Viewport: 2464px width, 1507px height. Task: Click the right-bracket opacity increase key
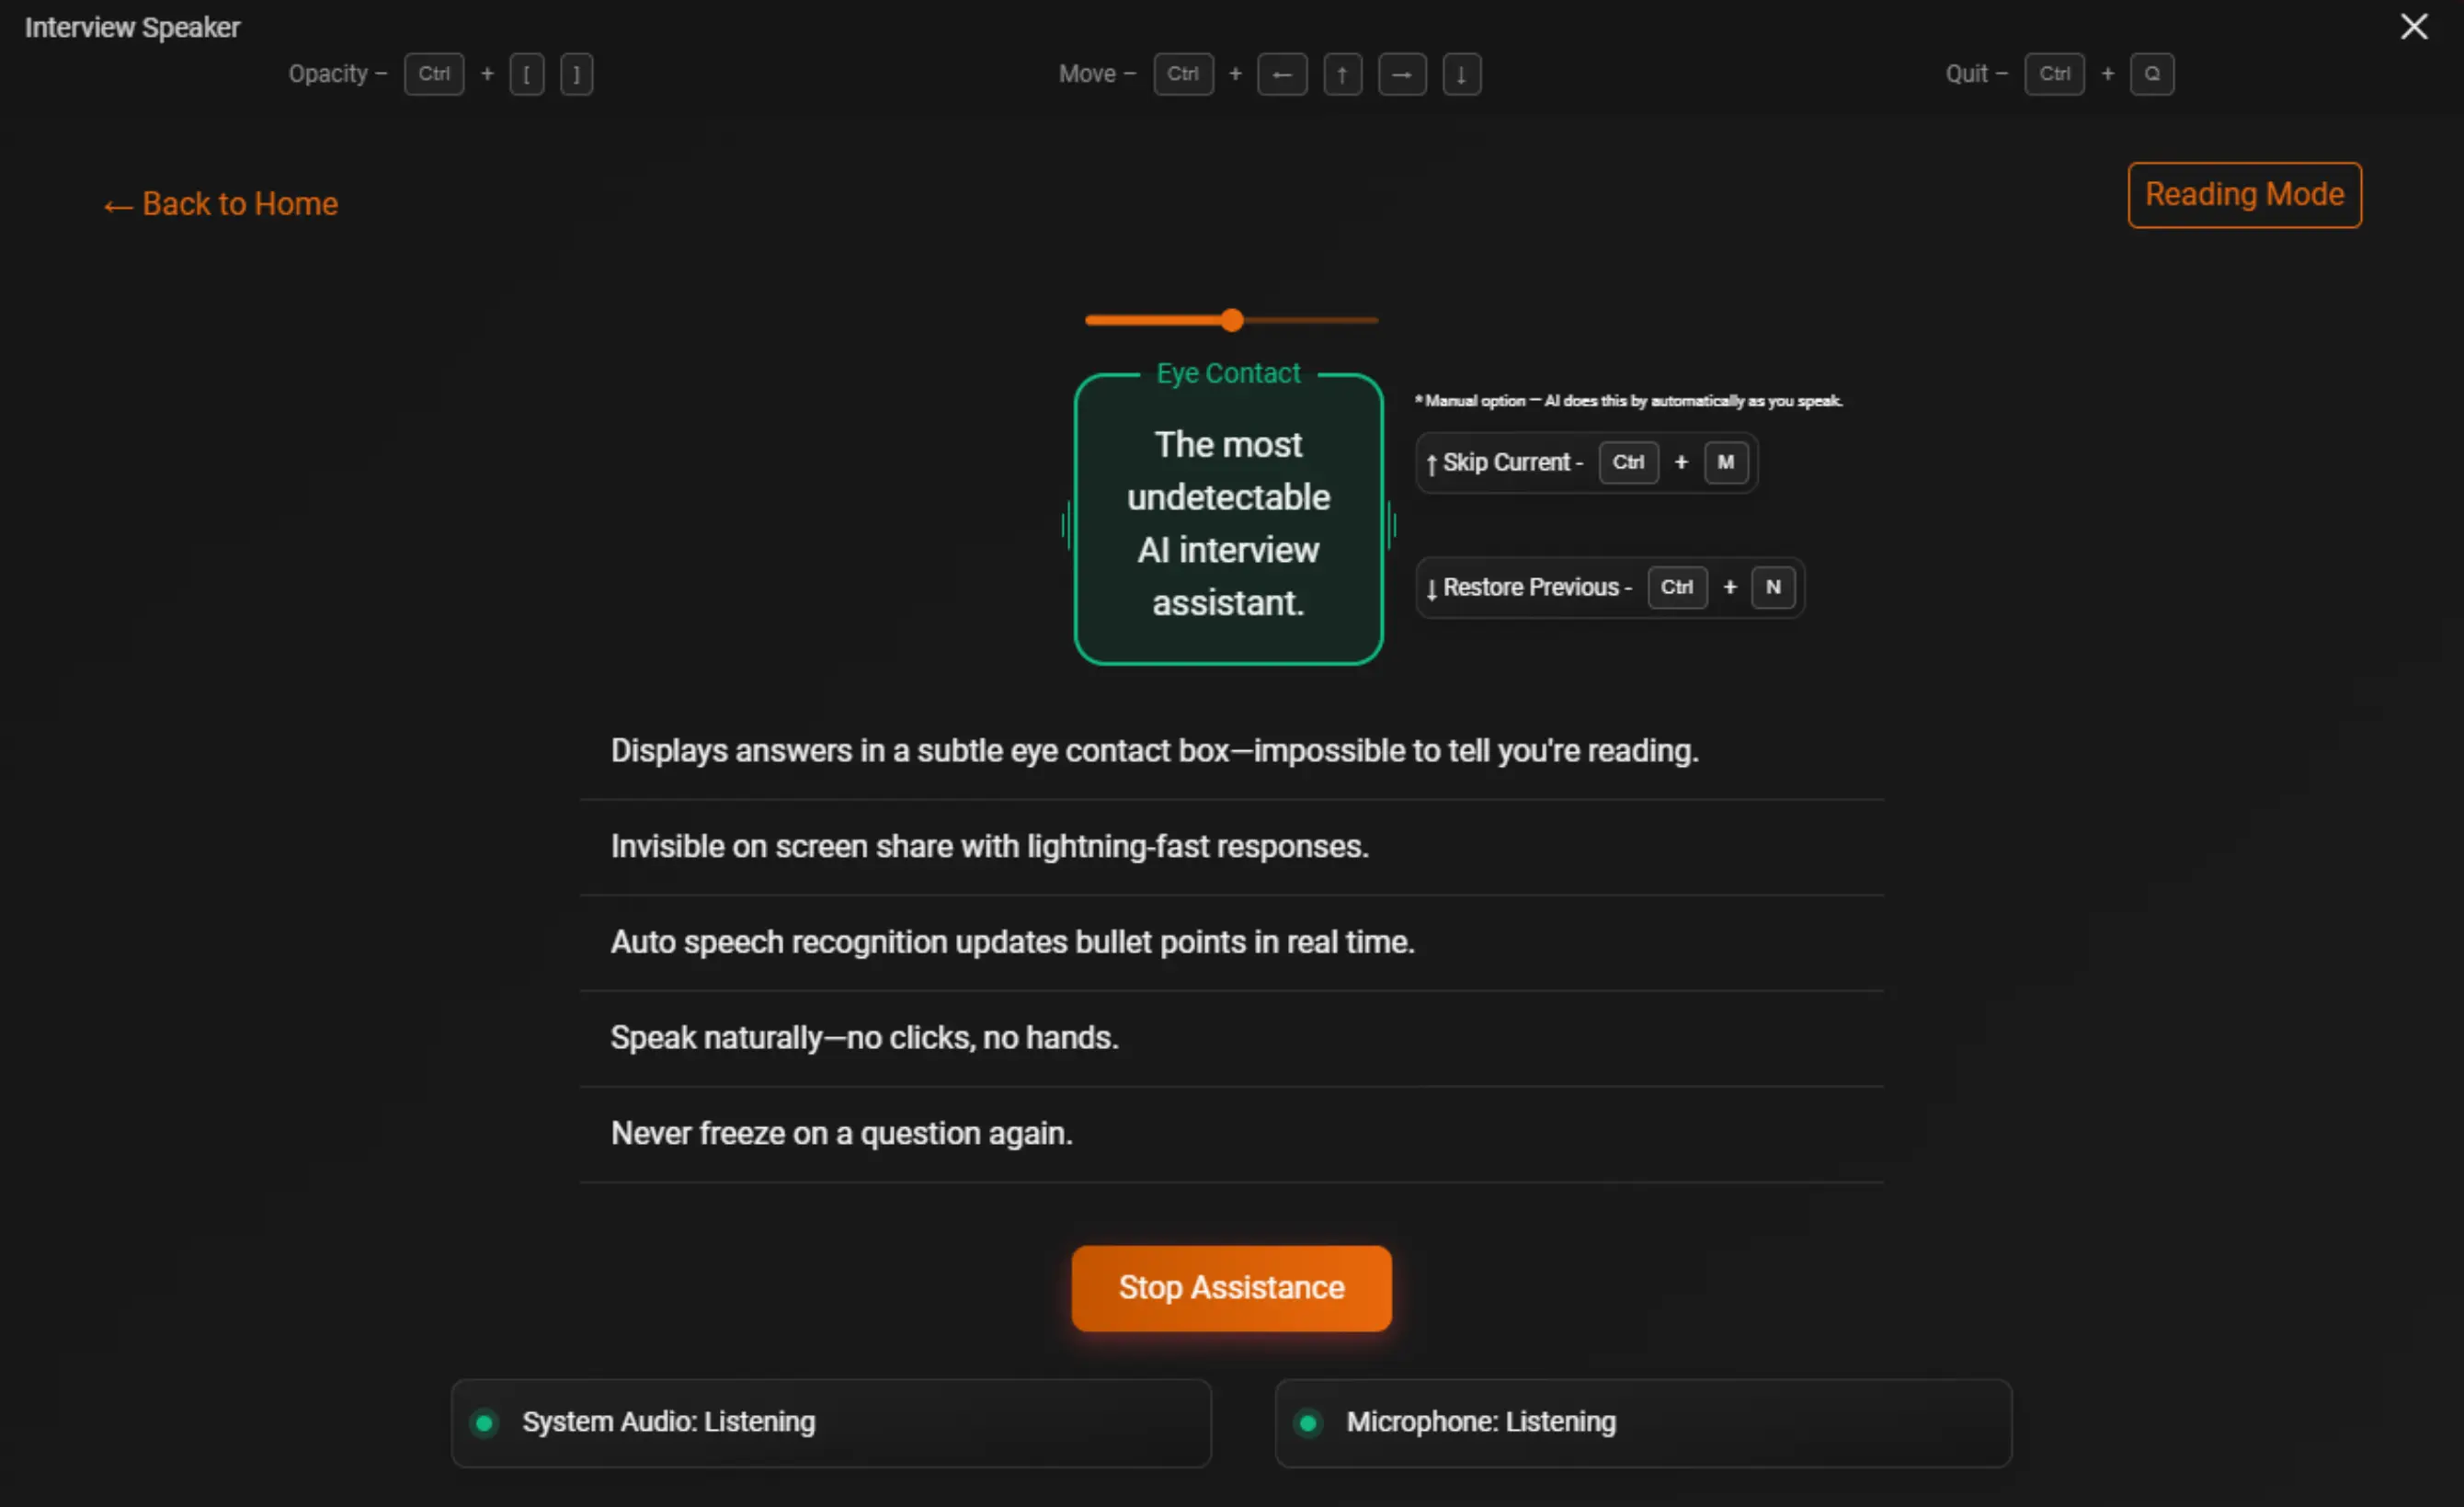pos(576,74)
